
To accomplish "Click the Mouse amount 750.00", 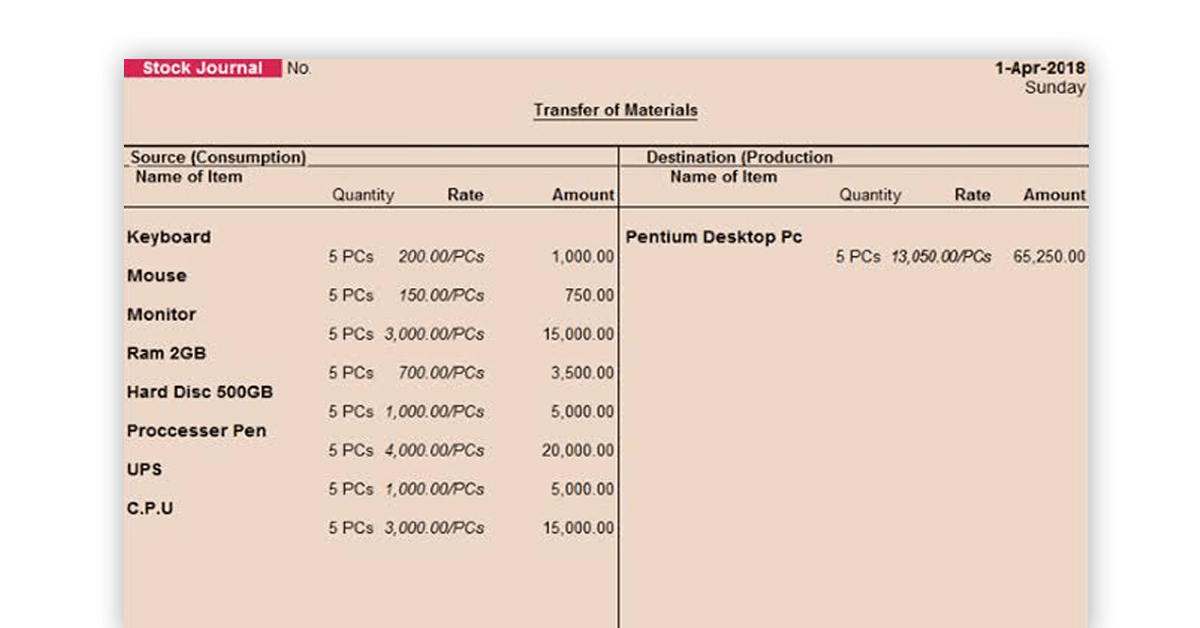I will pos(589,296).
